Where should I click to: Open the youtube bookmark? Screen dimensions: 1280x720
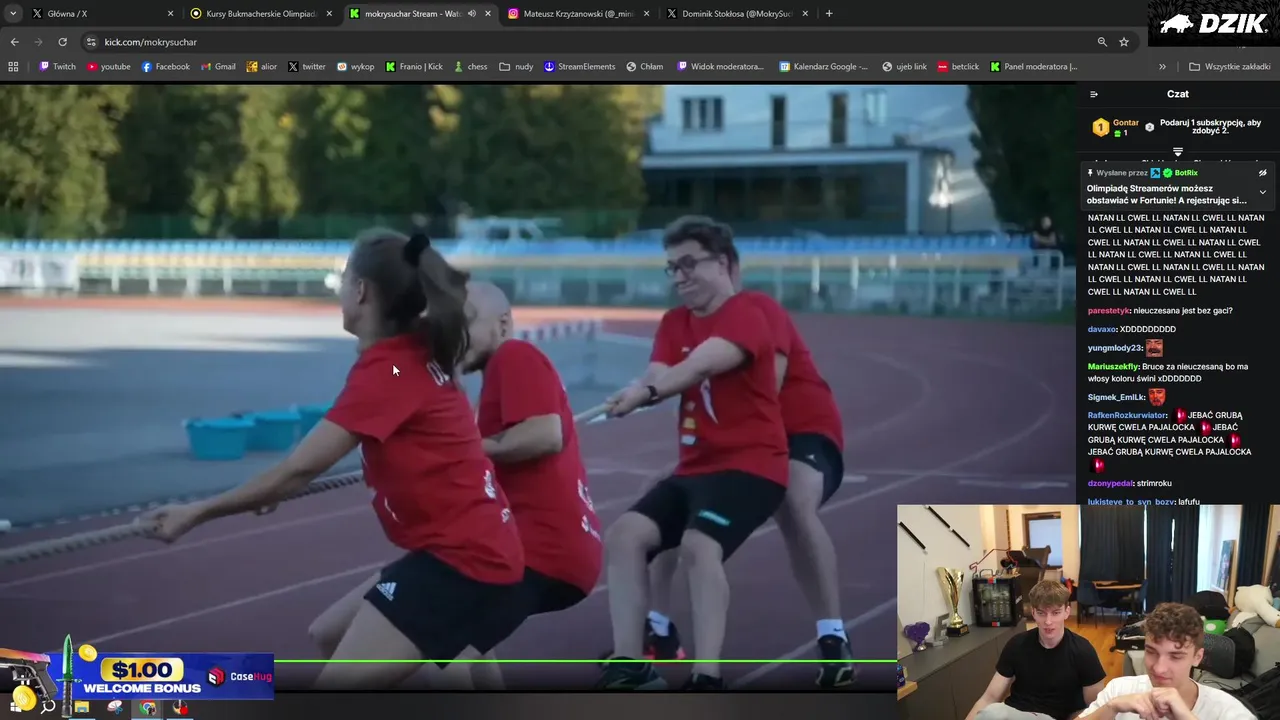pos(108,67)
